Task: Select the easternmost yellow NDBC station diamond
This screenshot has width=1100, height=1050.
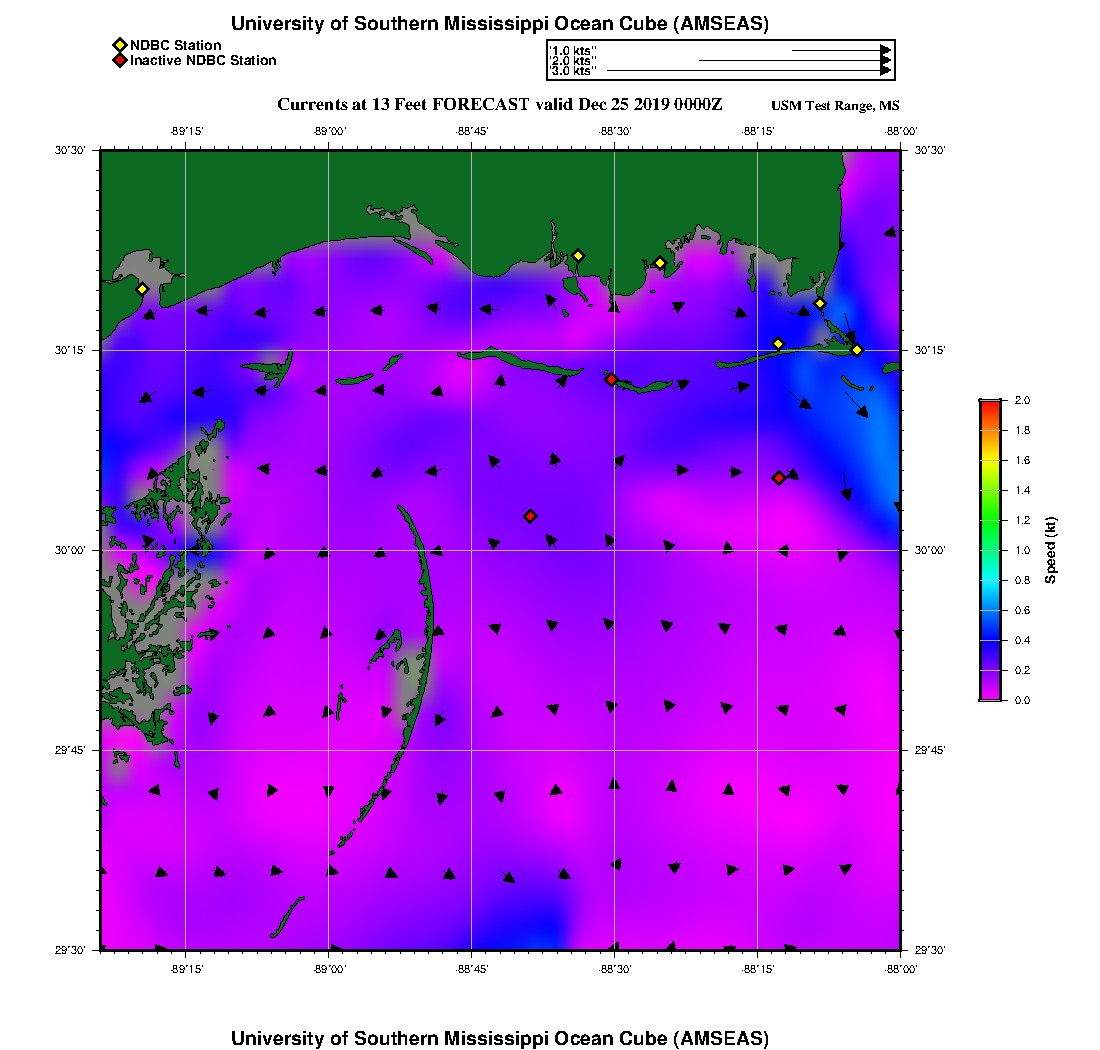Action: [x=857, y=350]
